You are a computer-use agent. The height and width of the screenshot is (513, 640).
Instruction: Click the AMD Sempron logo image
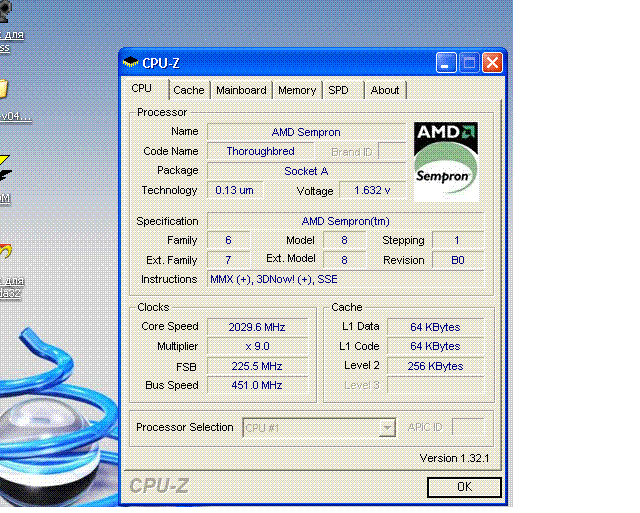(x=446, y=161)
